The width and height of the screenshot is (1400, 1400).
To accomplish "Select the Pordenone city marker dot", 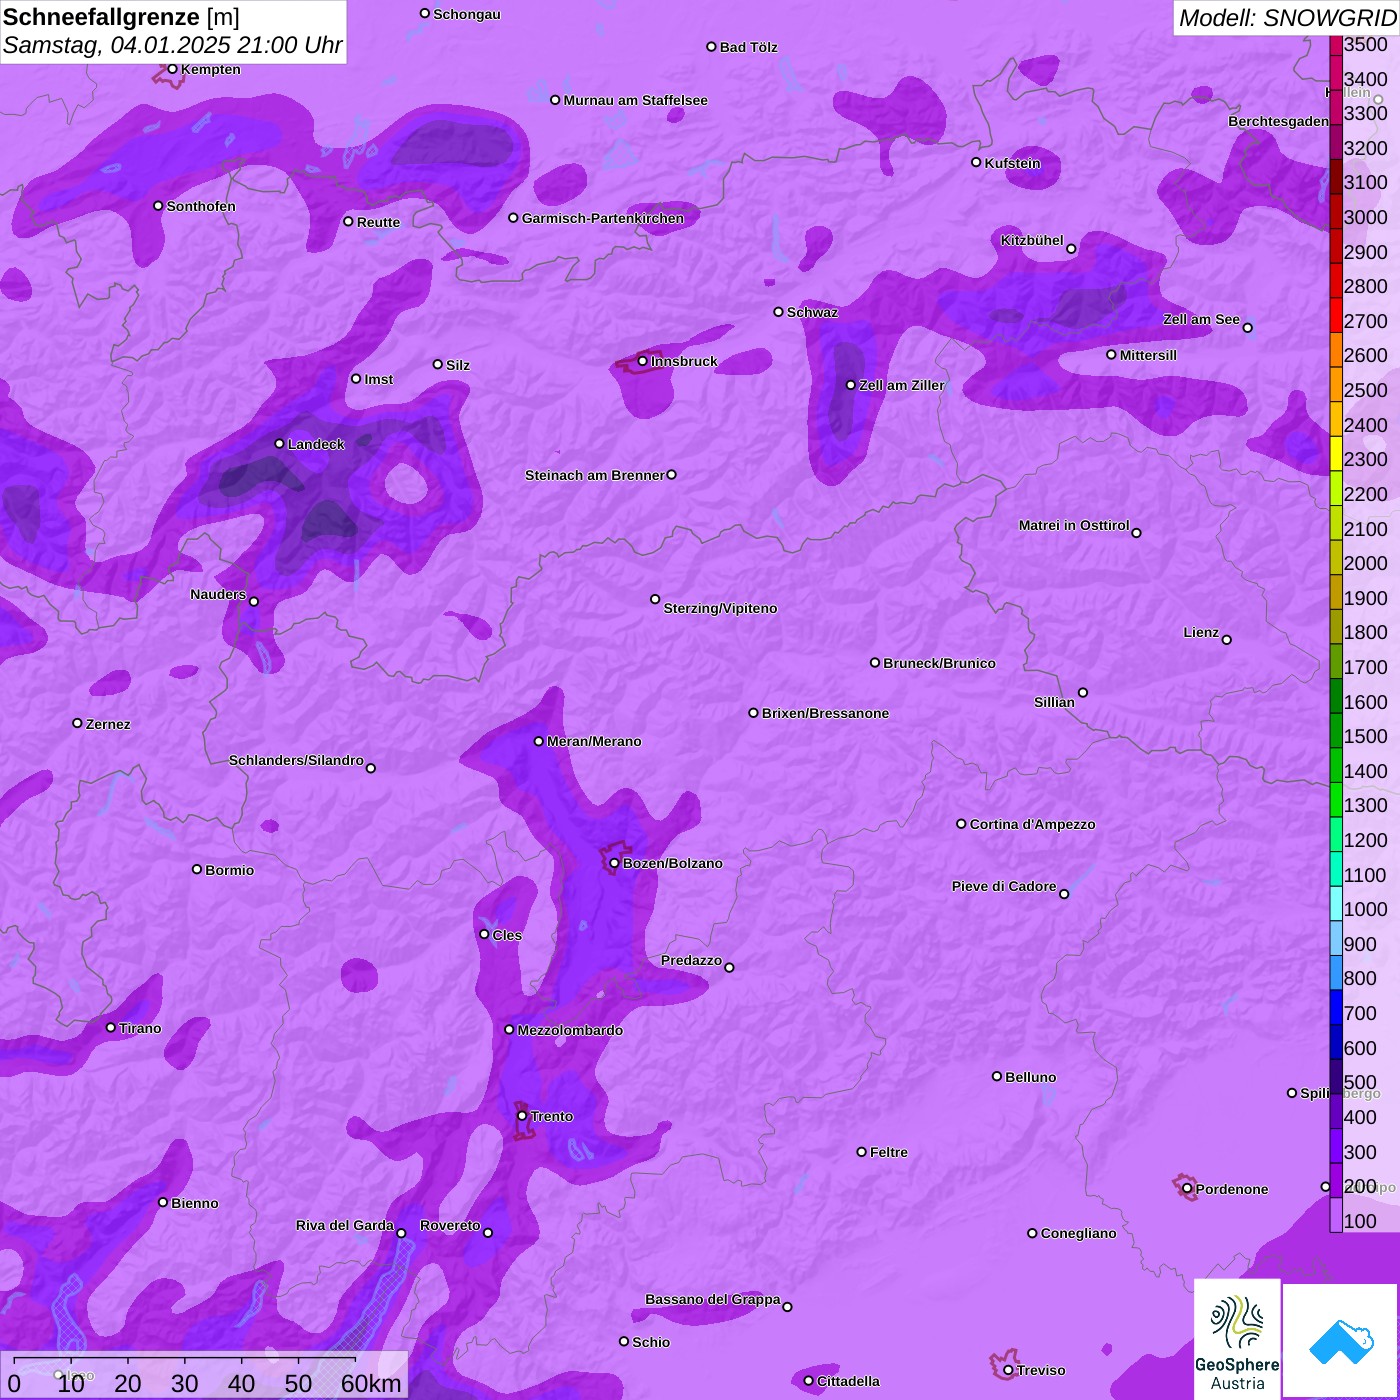I will [1187, 1189].
